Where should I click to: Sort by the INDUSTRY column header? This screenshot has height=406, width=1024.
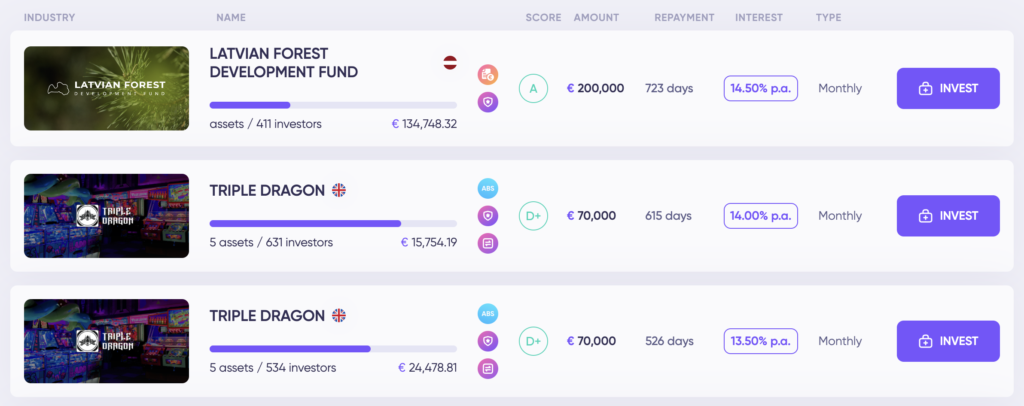click(x=50, y=18)
